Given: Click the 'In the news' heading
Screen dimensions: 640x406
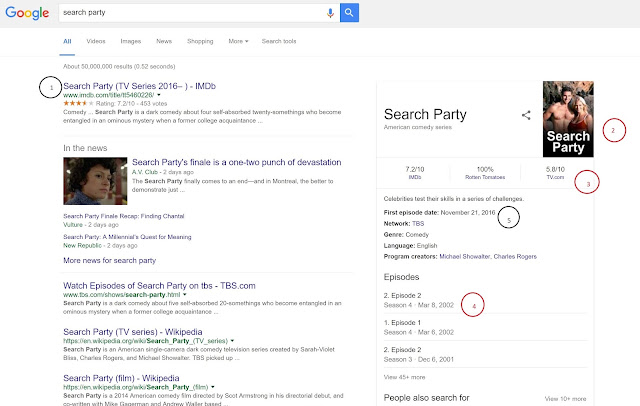Looking at the screenshot, I should pyautogui.click(x=85, y=148).
